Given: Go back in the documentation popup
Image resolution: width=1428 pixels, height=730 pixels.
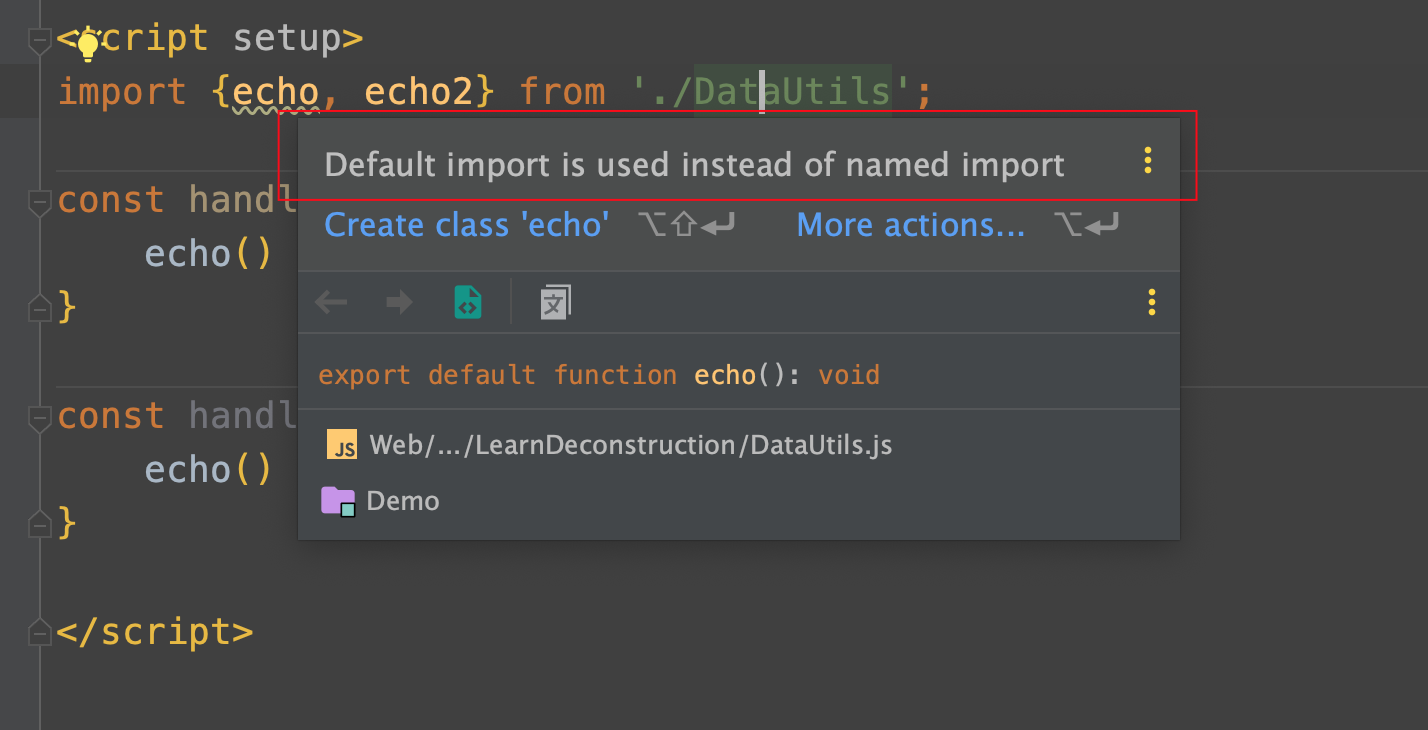Looking at the screenshot, I should click(x=331, y=302).
